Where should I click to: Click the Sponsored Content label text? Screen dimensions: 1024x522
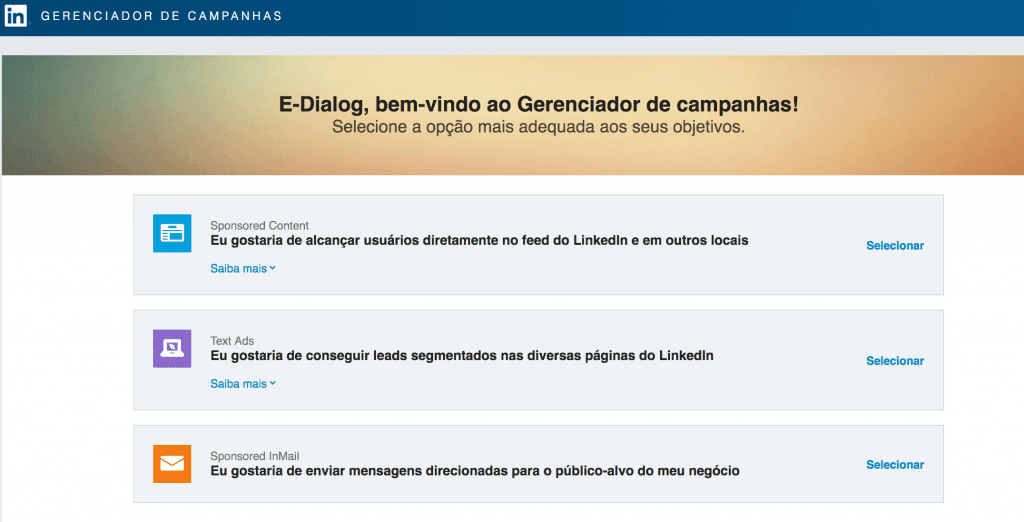pos(259,226)
